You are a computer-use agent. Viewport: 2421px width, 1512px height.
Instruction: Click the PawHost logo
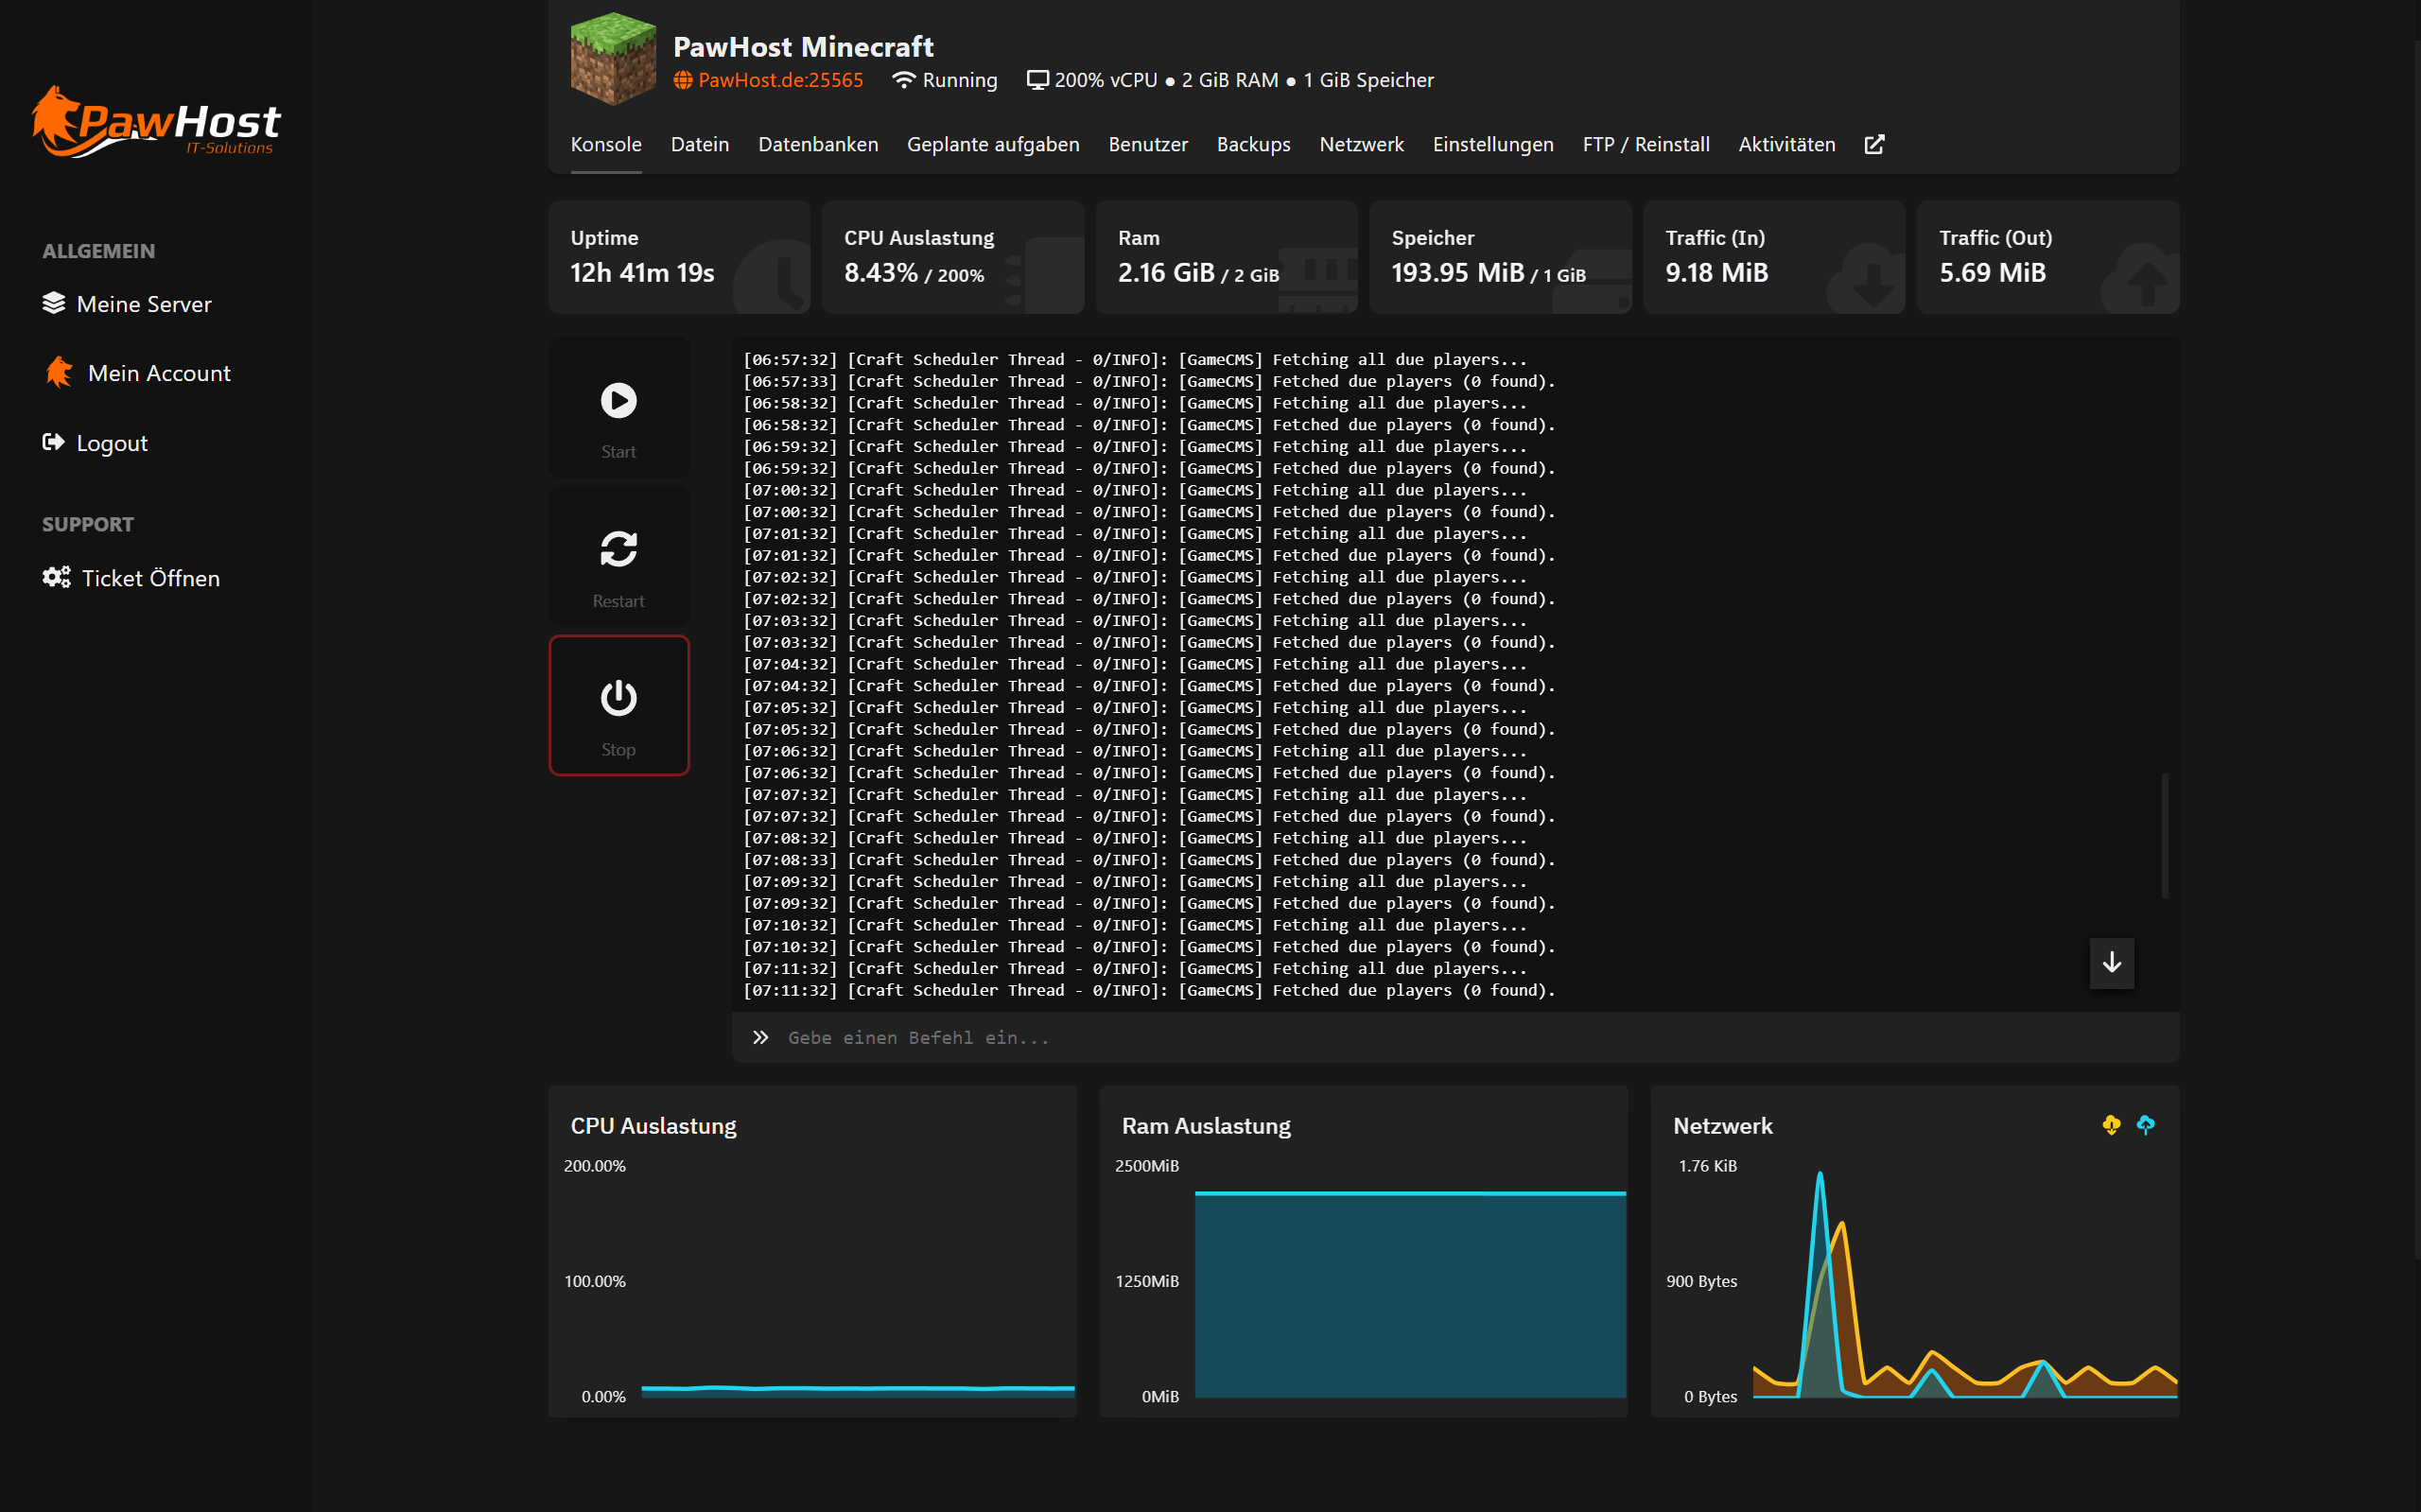pos(156,122)
